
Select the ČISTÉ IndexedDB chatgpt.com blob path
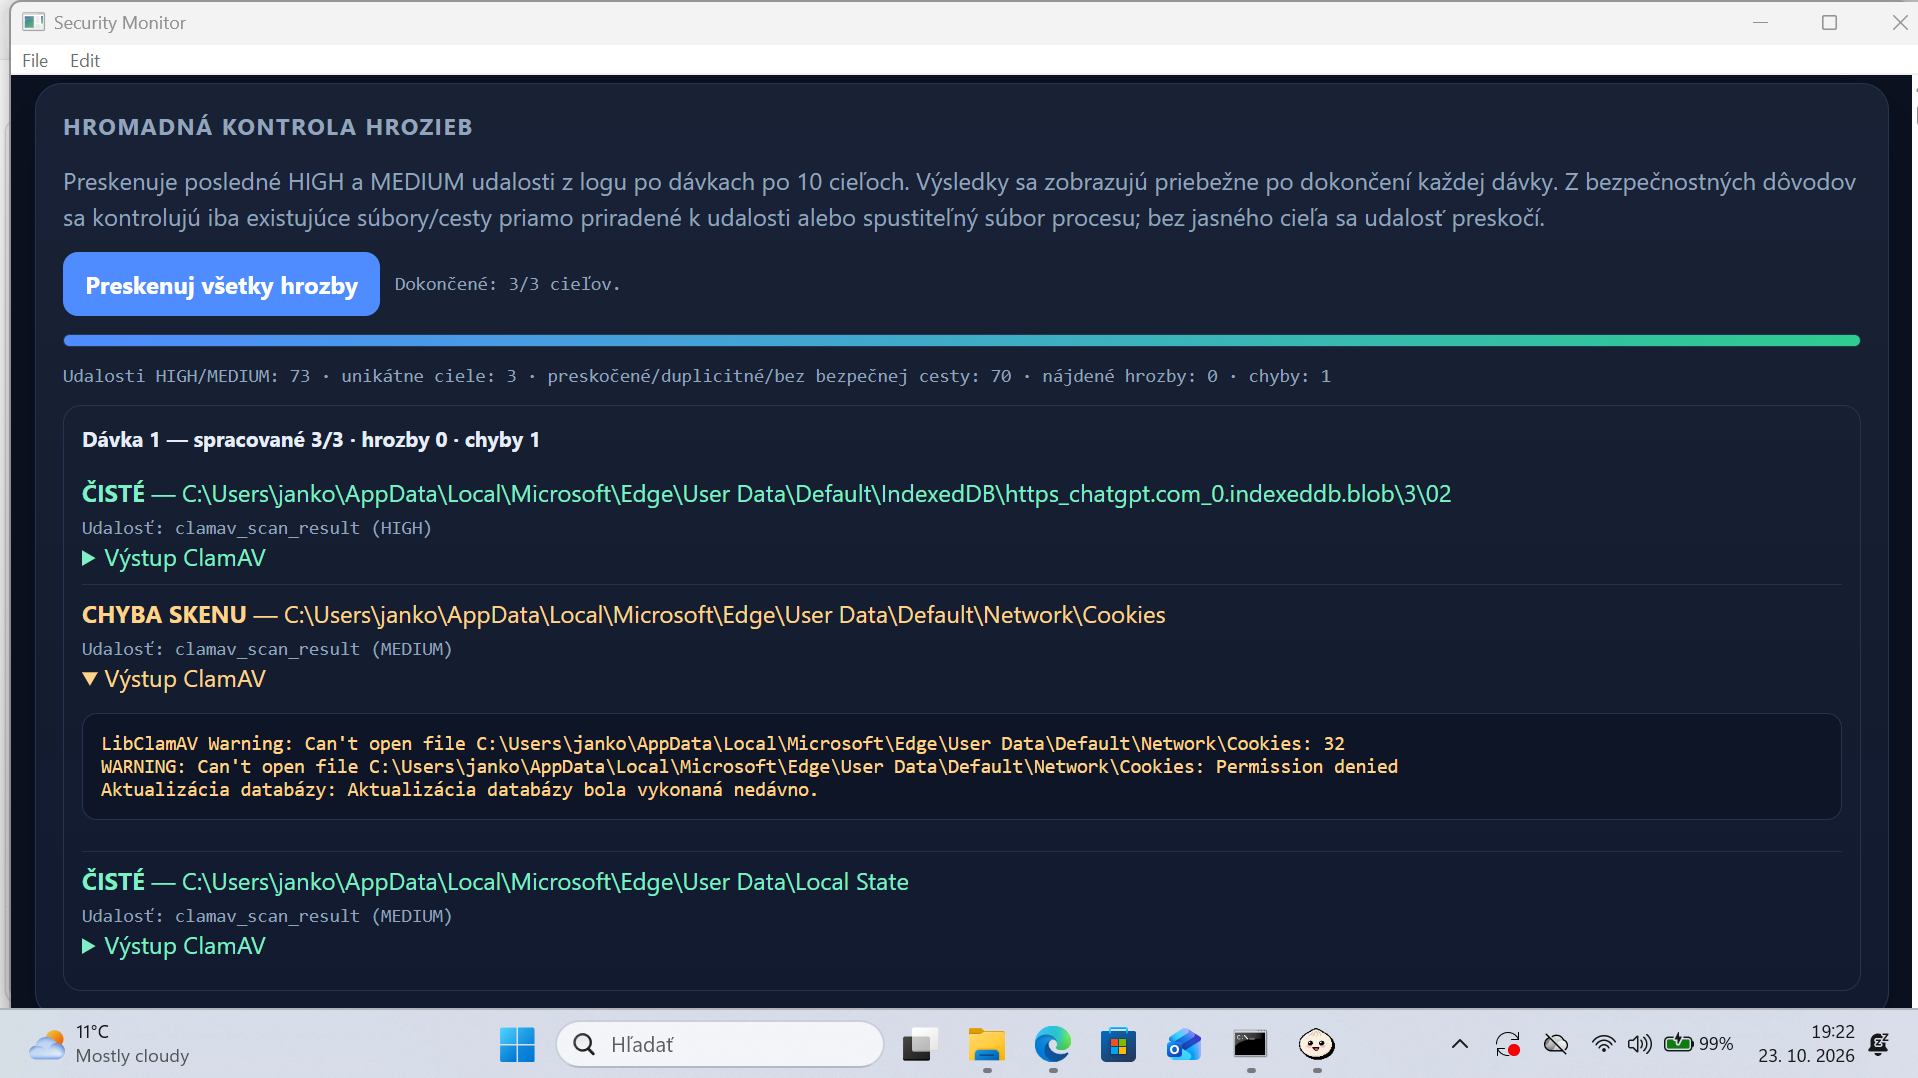[x=766, y=494]
